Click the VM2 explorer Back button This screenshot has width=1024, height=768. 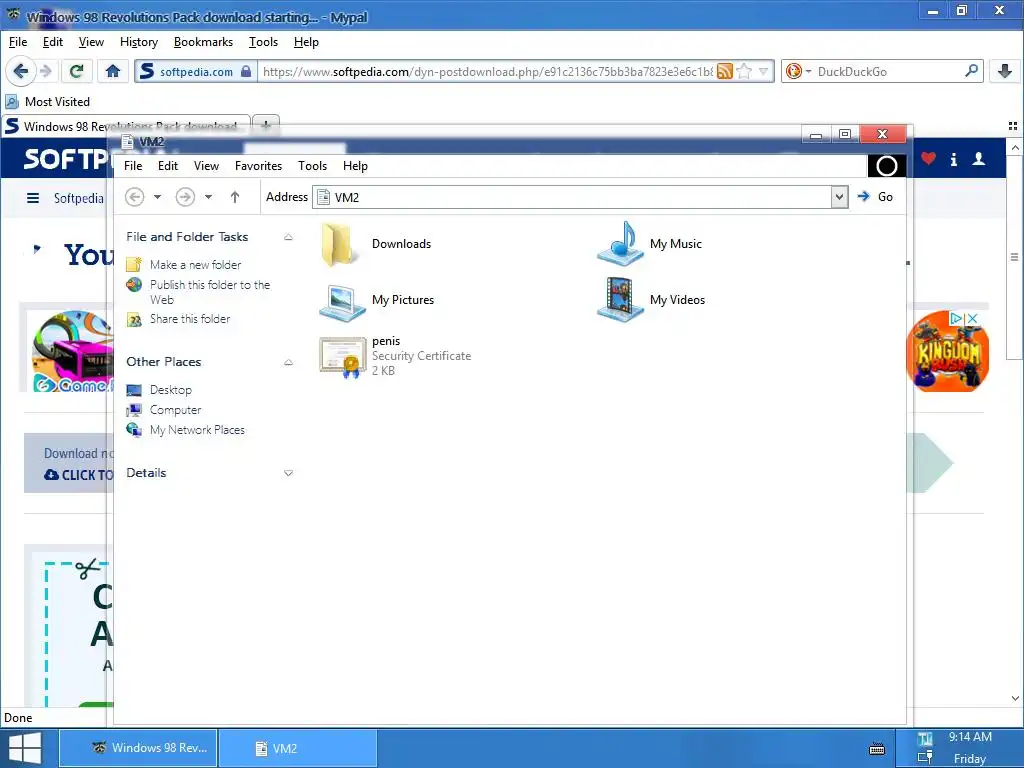pos(135,197)
